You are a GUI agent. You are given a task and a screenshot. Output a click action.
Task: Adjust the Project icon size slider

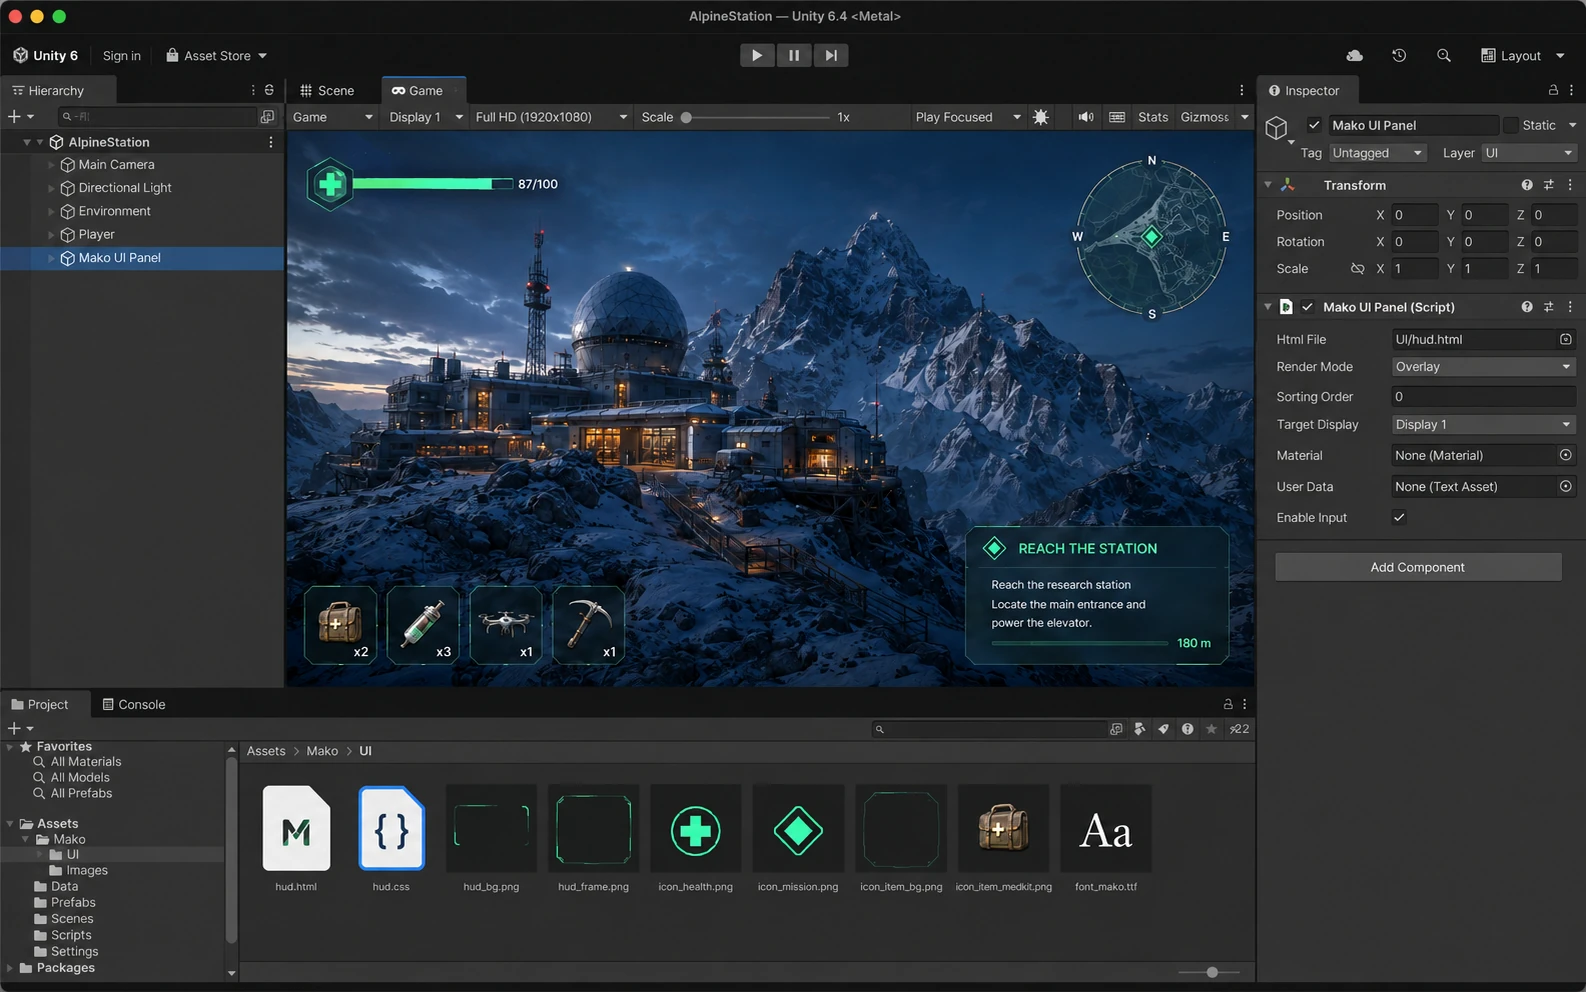(1210, 972)
